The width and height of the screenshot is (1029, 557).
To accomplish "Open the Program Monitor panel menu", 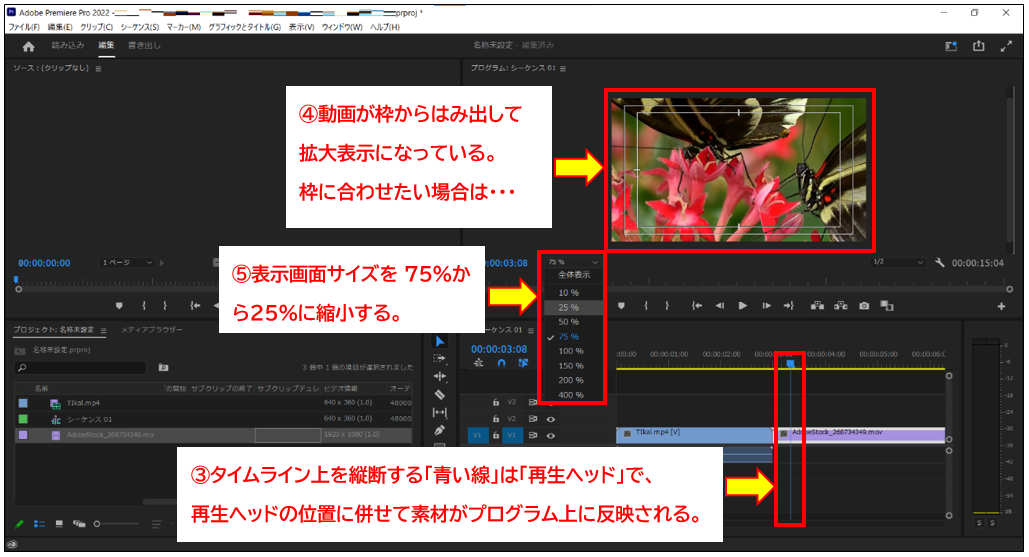I will (x=562, y=69).
